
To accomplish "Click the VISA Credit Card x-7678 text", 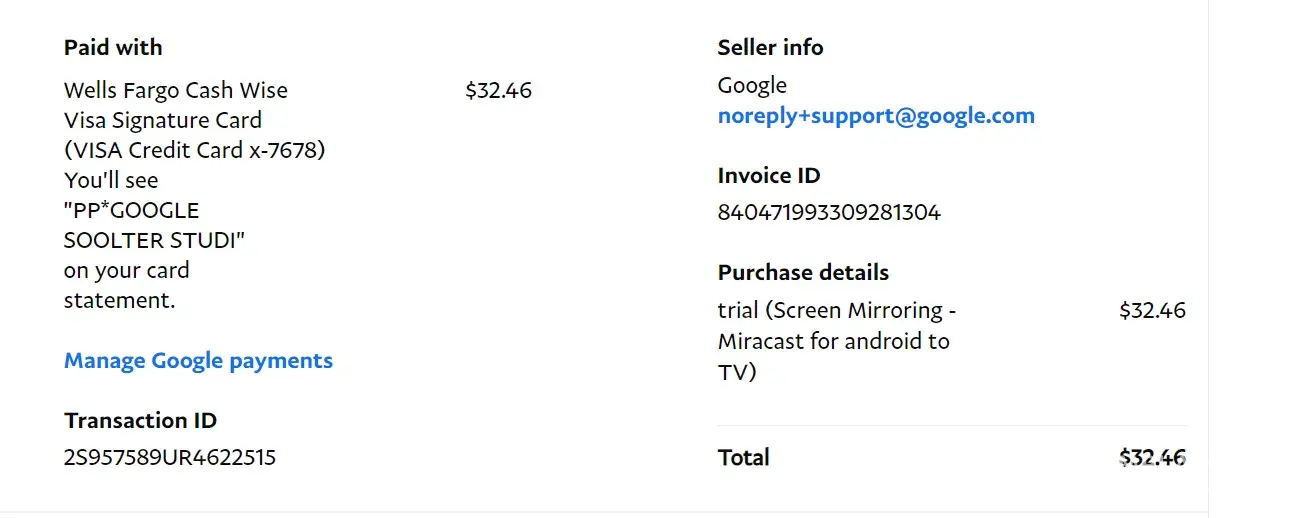I will (x=195, y=151).
